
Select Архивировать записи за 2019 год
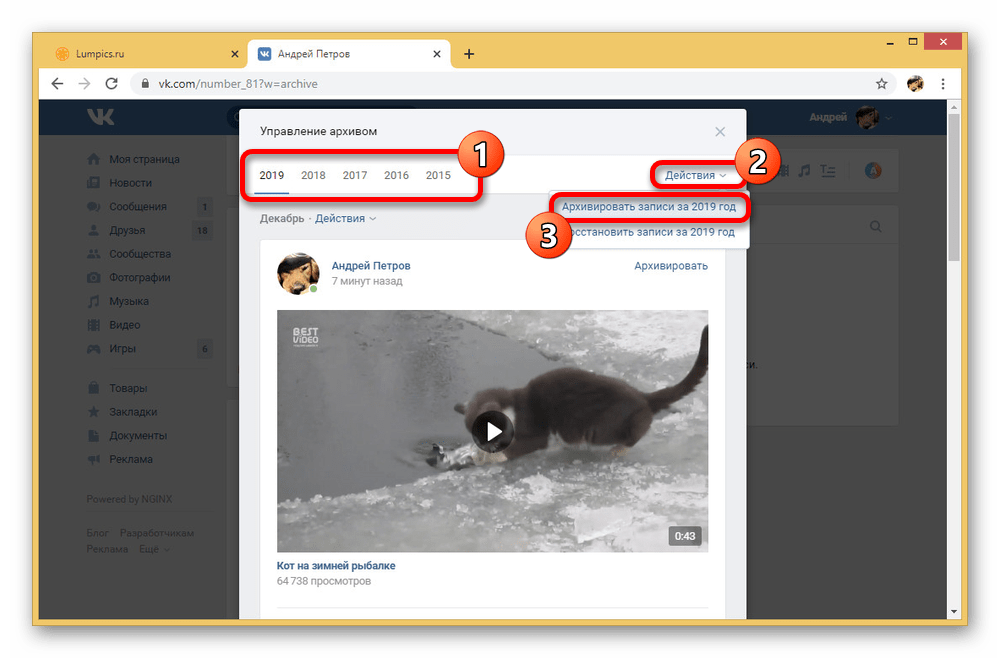click(648, 207)
